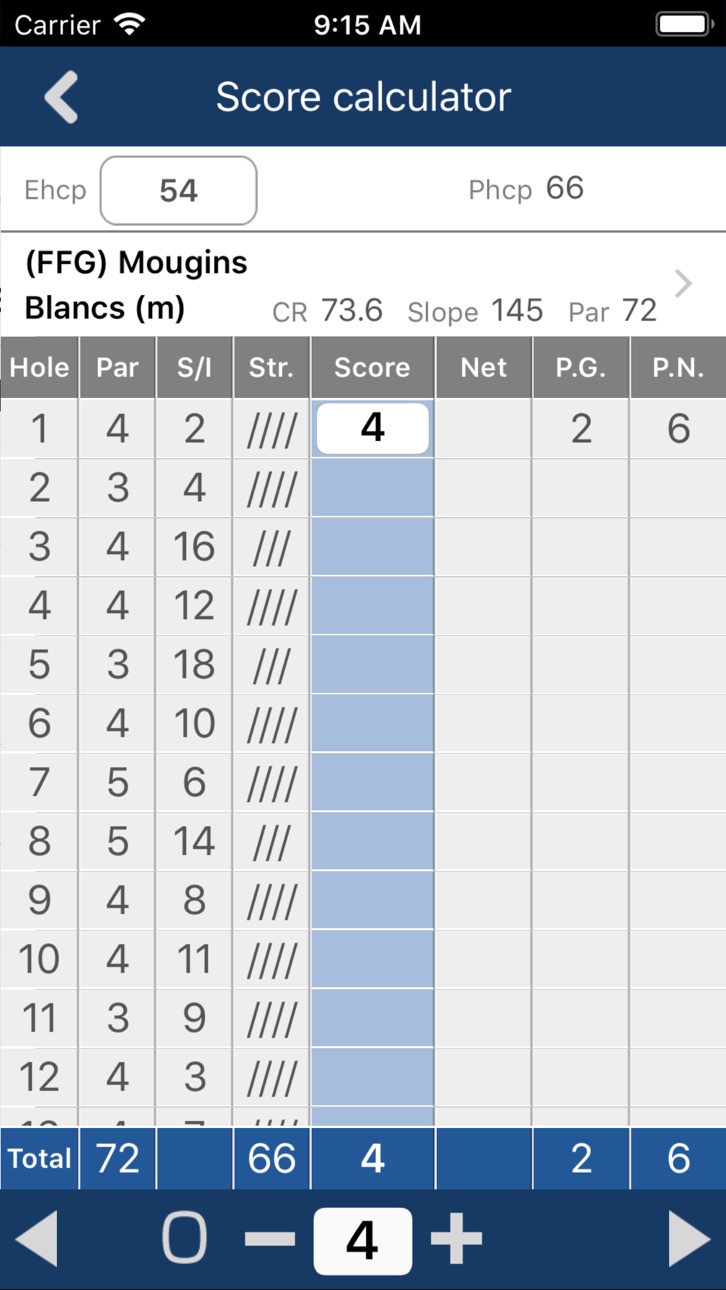Tap the Wi-Fi icon in status bar
Image resolution: width=726 pixels, height=1290 pixels.
point(129,24)
